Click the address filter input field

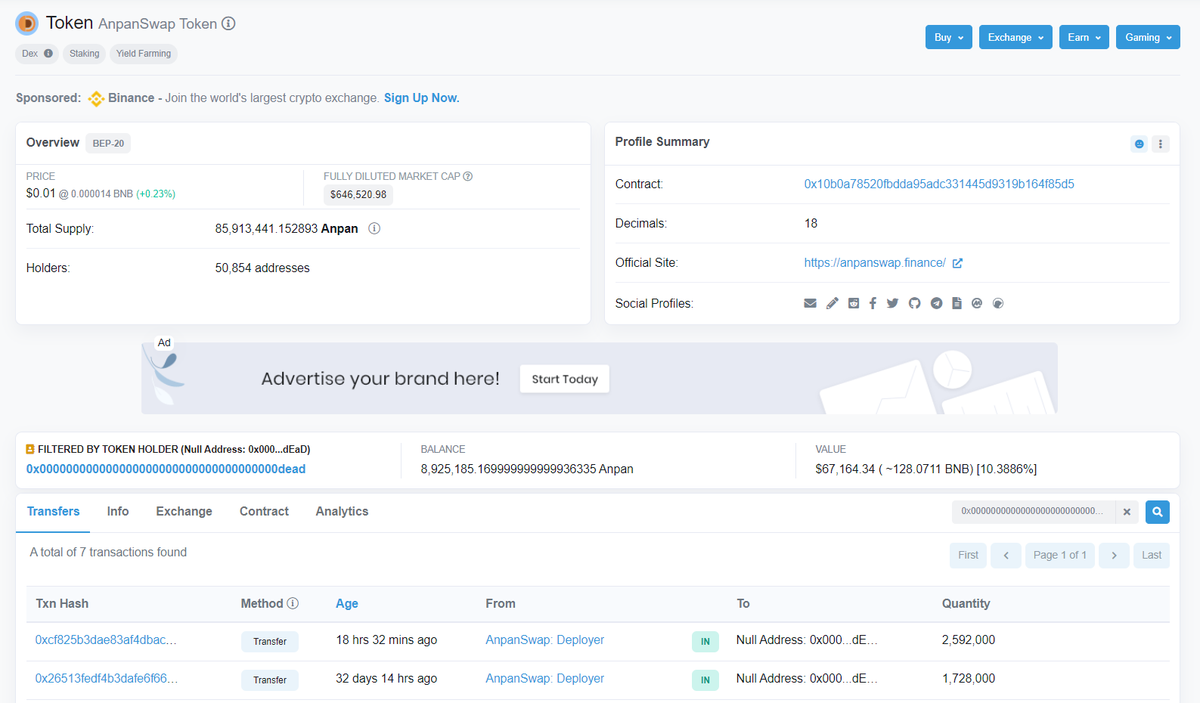(x=1032, y=512)
